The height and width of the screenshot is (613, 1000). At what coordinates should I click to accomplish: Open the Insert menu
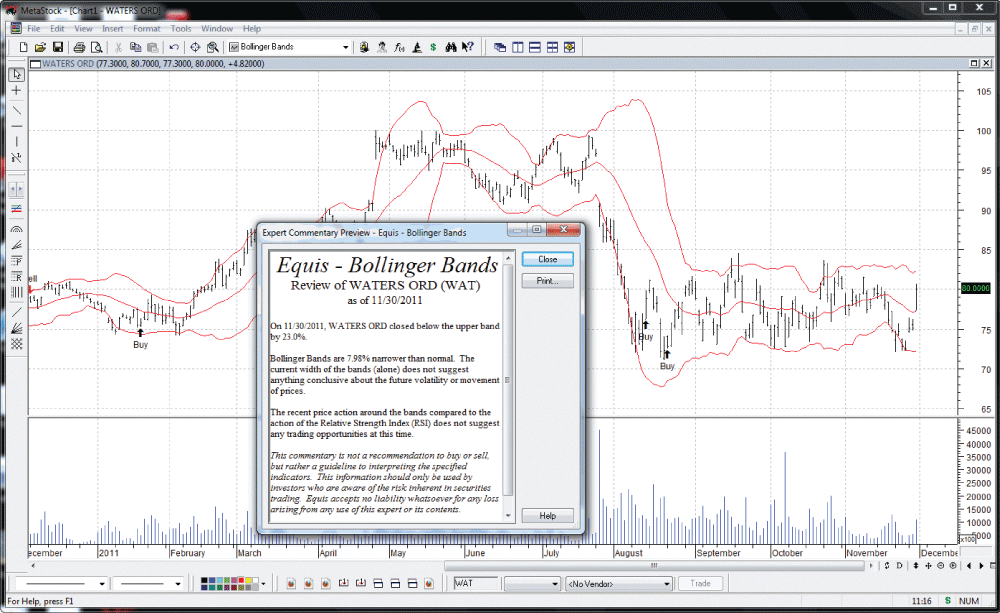point(115,28)
